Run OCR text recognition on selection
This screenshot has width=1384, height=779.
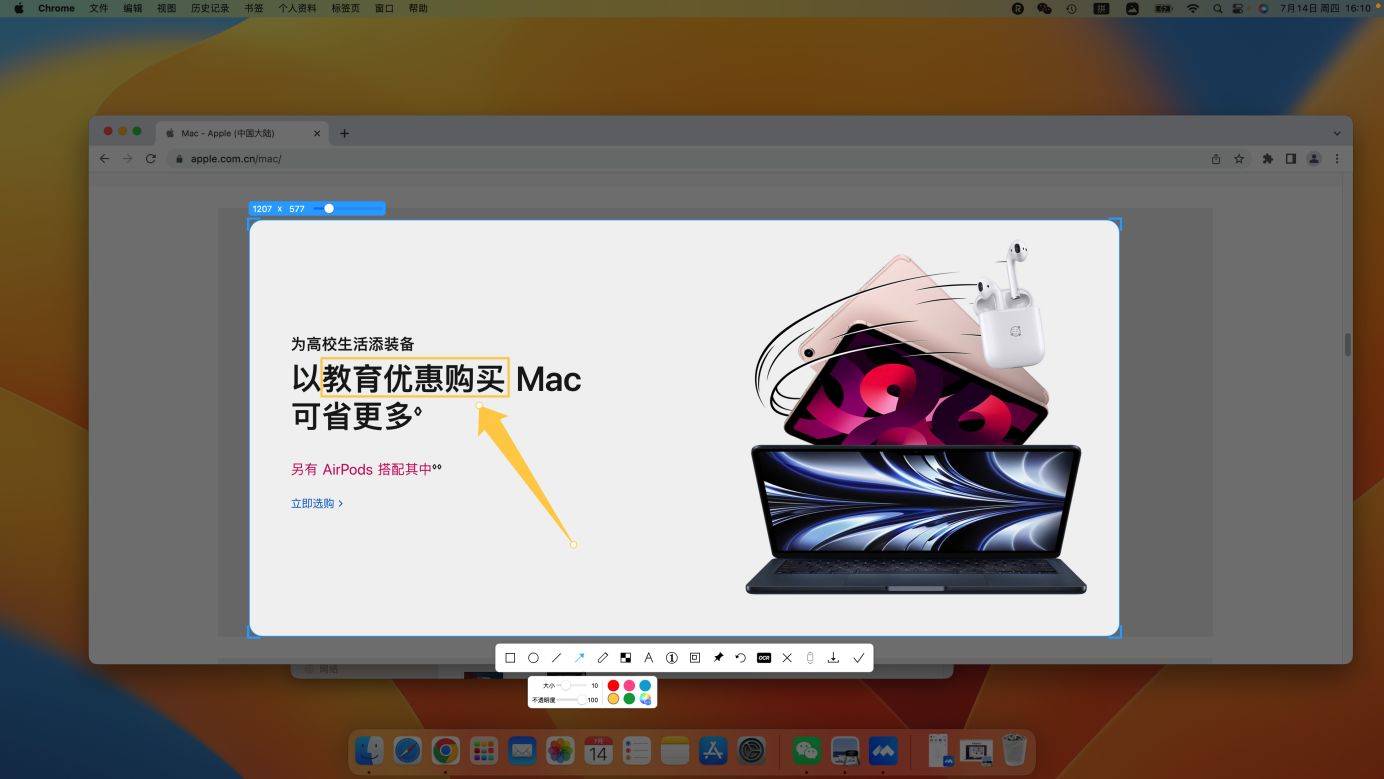(x=764, y=658)
